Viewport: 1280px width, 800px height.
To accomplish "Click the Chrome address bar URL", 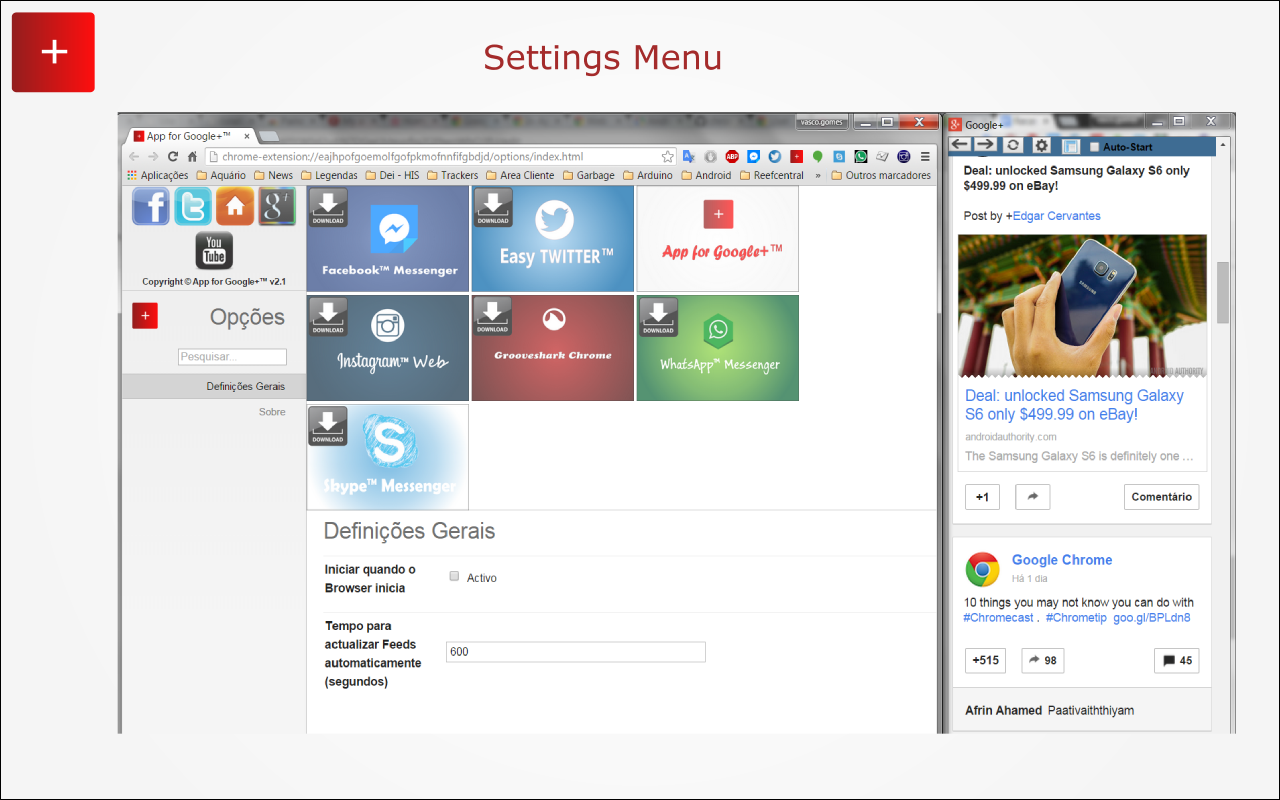I will click(402, 157).
